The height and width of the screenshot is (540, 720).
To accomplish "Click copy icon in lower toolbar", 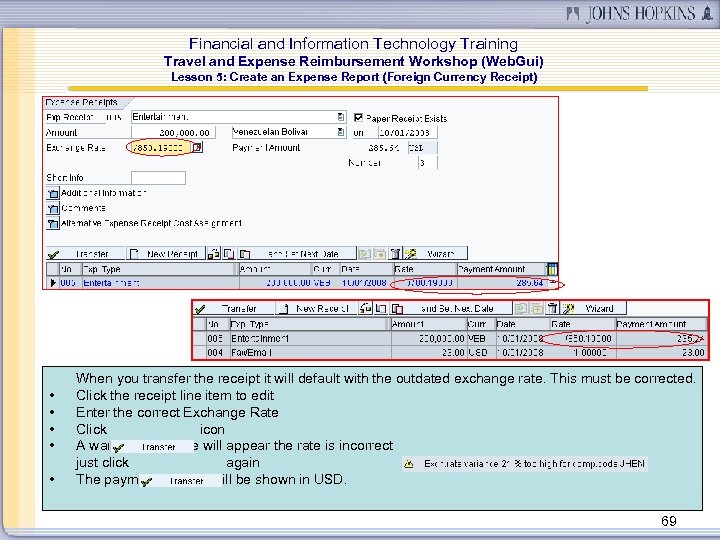I will (381, 309).
